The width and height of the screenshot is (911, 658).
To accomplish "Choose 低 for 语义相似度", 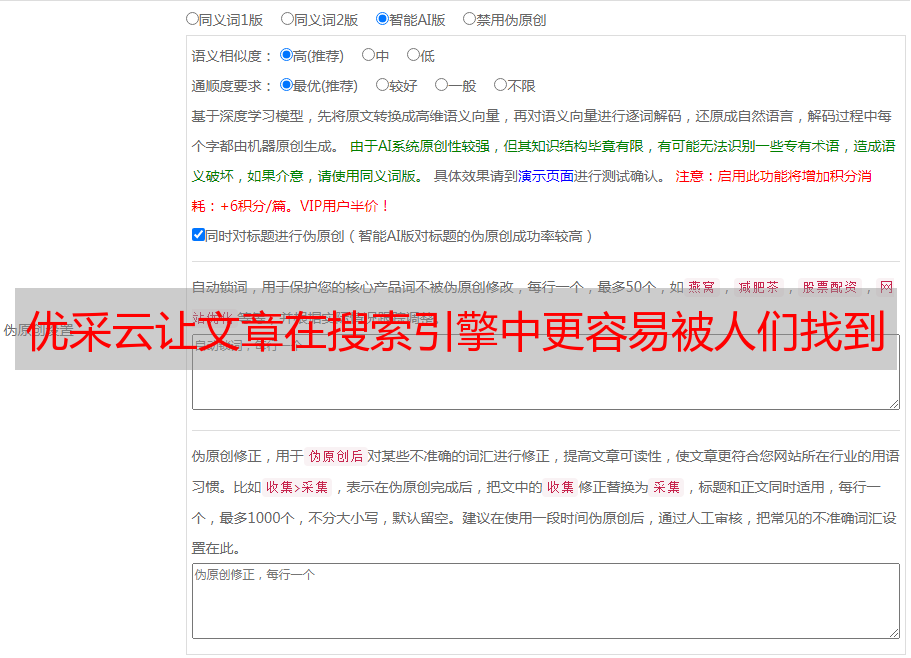I will pos(413,55).
